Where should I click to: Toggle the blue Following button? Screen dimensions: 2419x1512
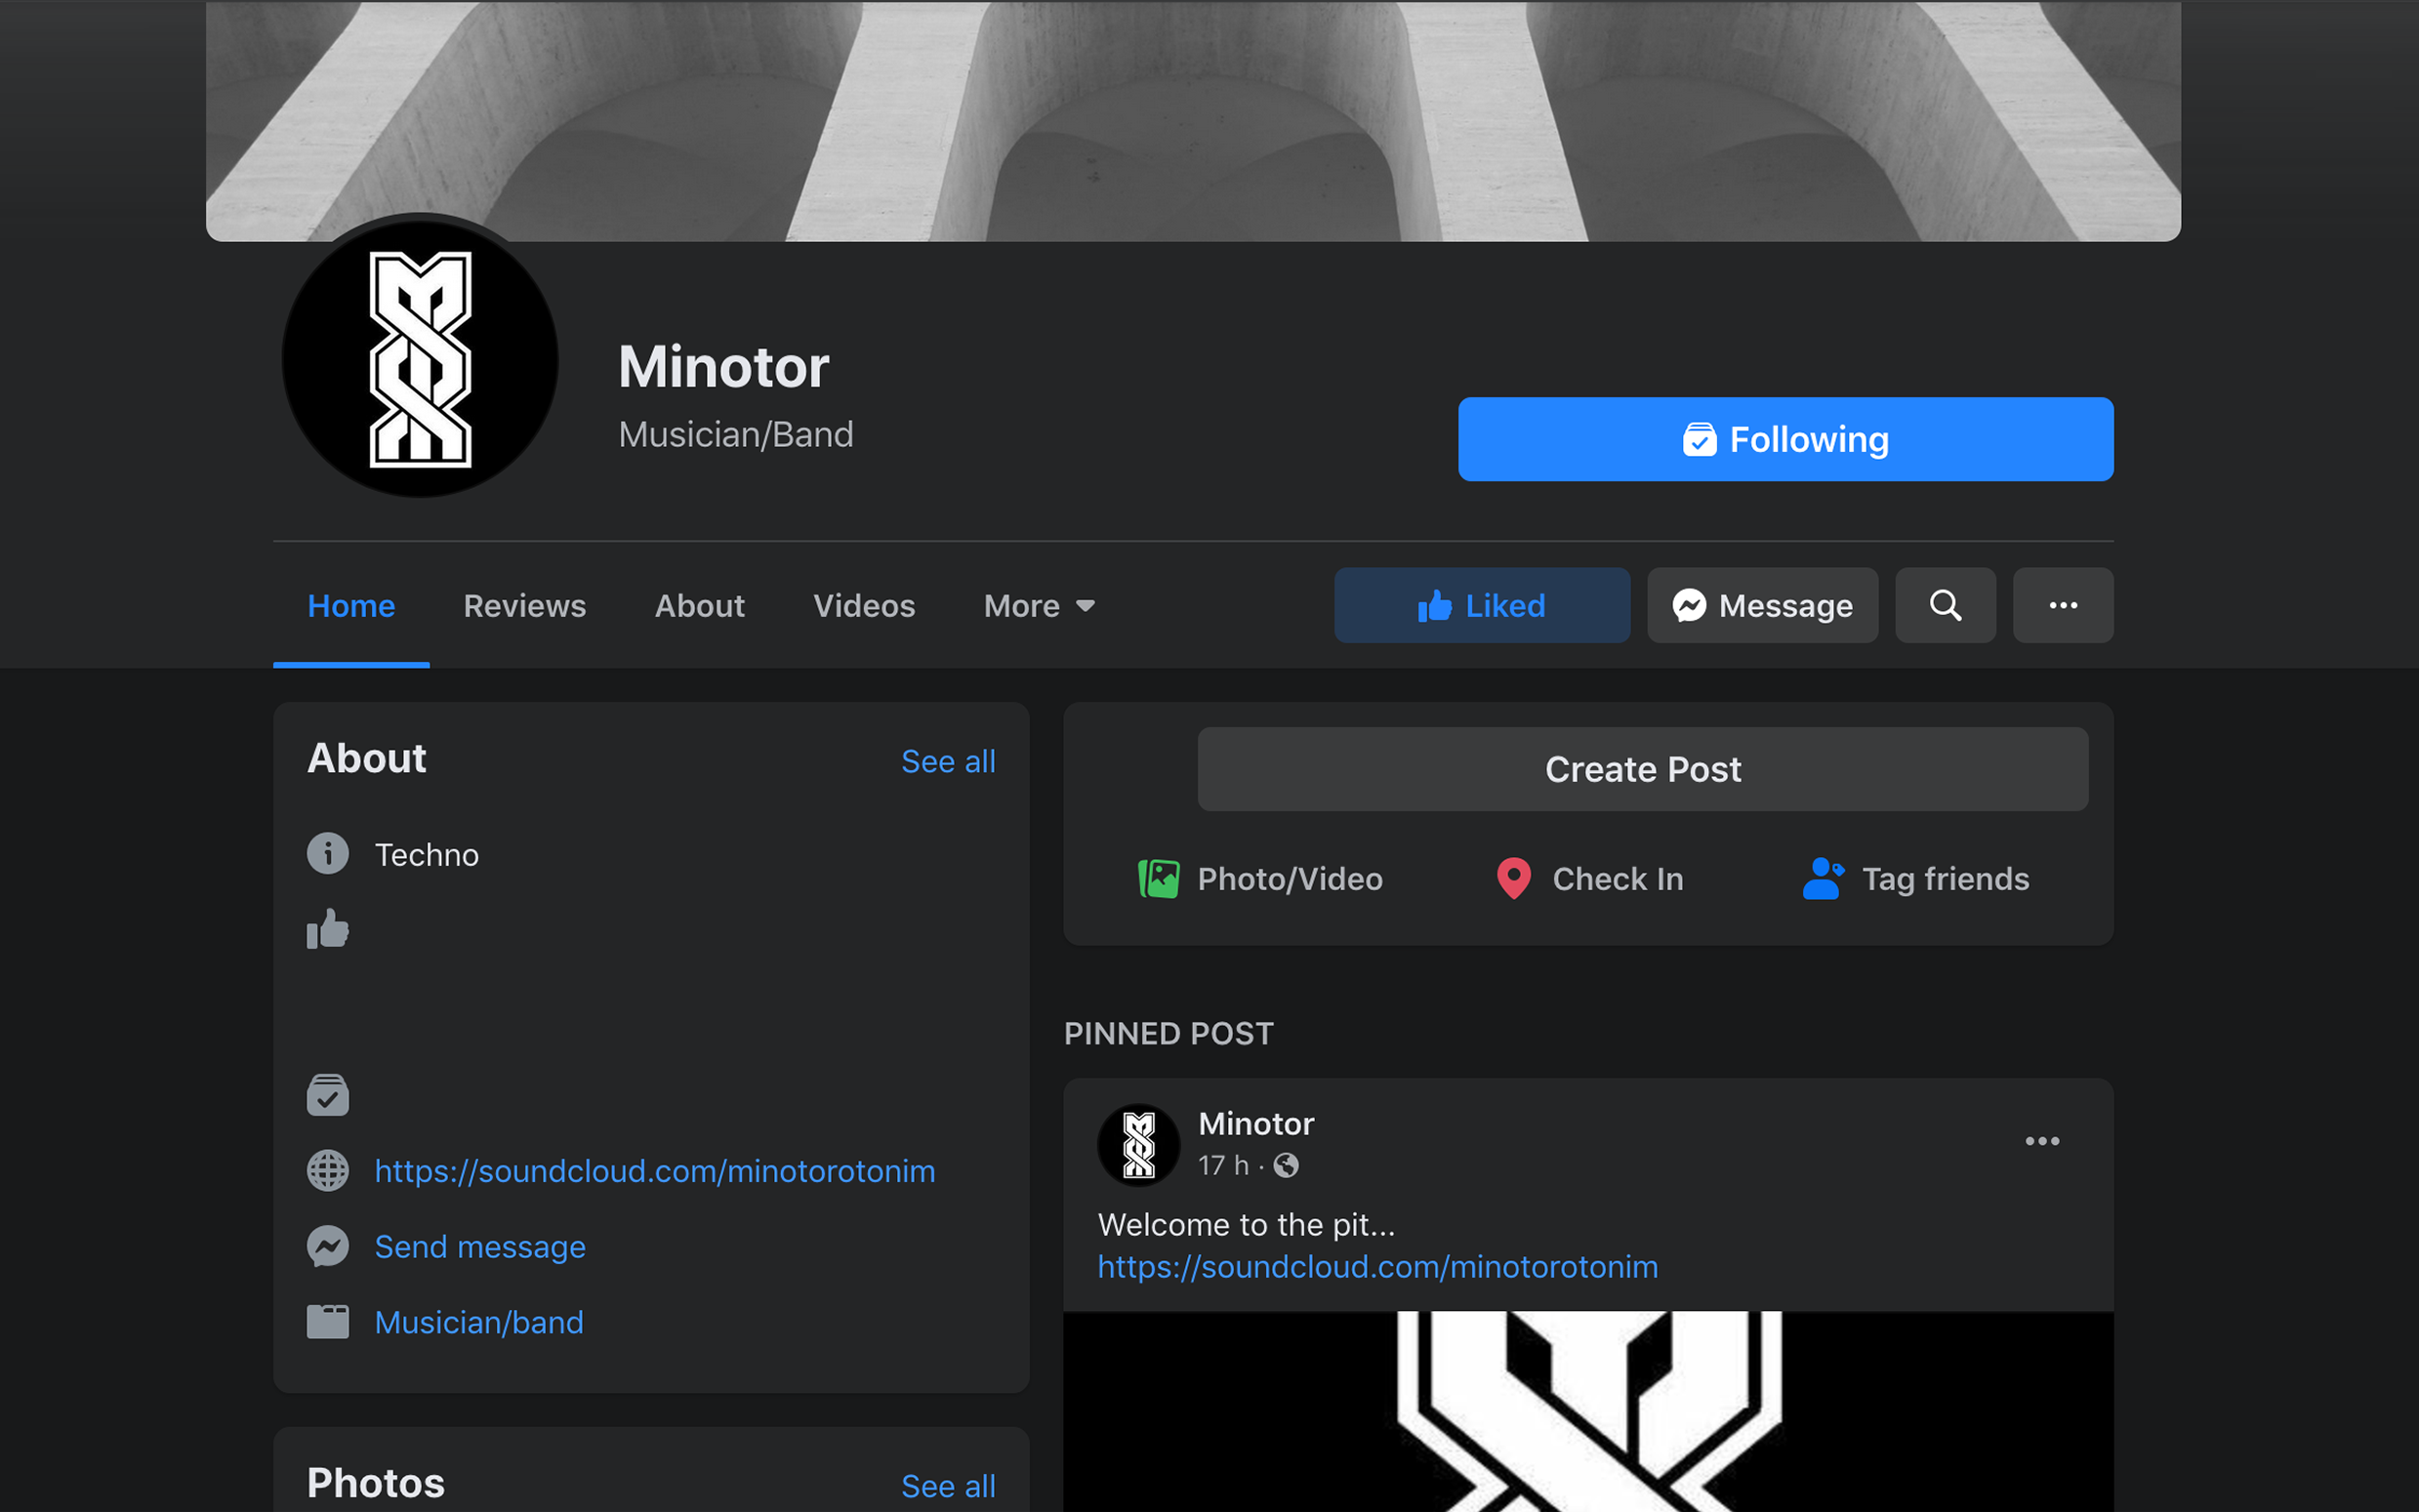point(1784,439)
